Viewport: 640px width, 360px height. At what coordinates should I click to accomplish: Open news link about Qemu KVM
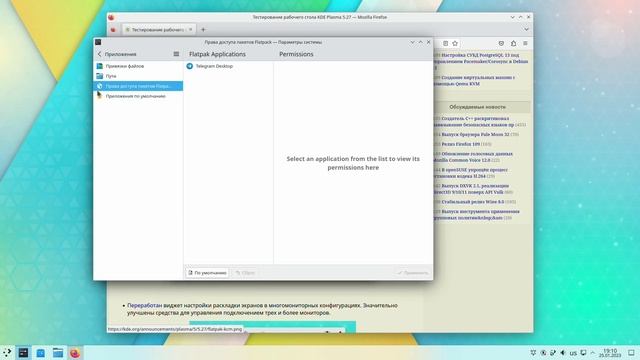[474, 80]
